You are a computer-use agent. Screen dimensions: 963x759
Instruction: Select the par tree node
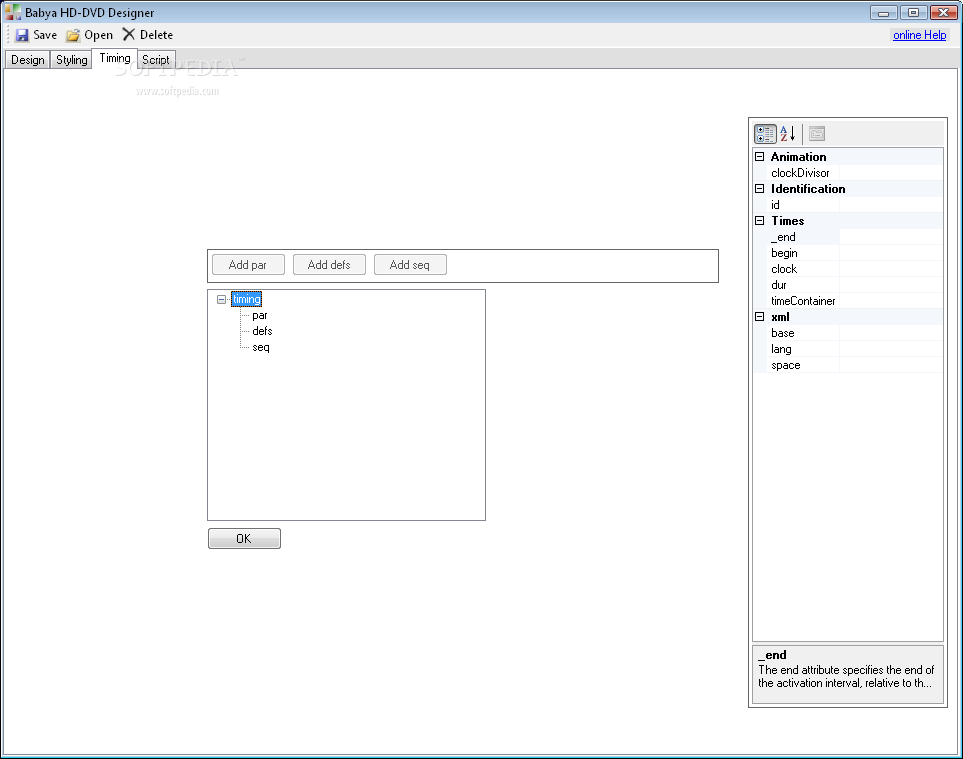point(260,315)
